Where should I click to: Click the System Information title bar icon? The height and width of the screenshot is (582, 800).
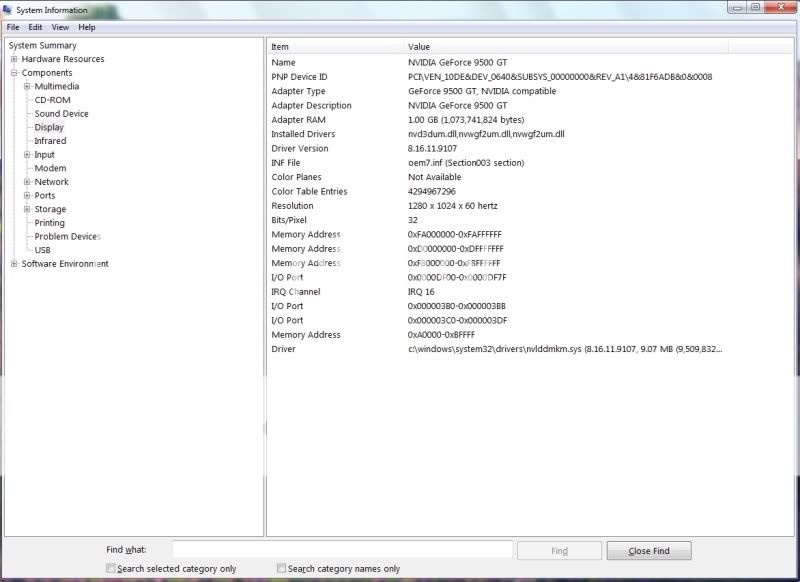coord(8,10)
